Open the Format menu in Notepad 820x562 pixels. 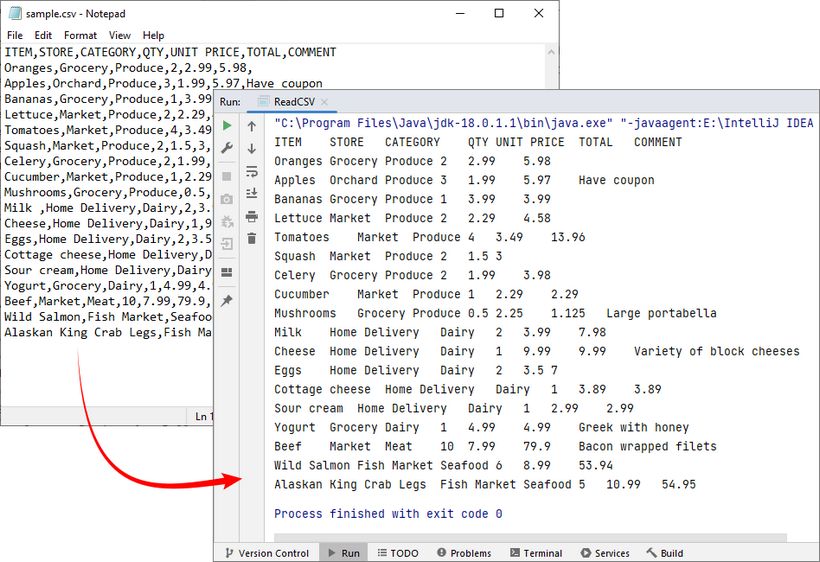click(80, 35)
